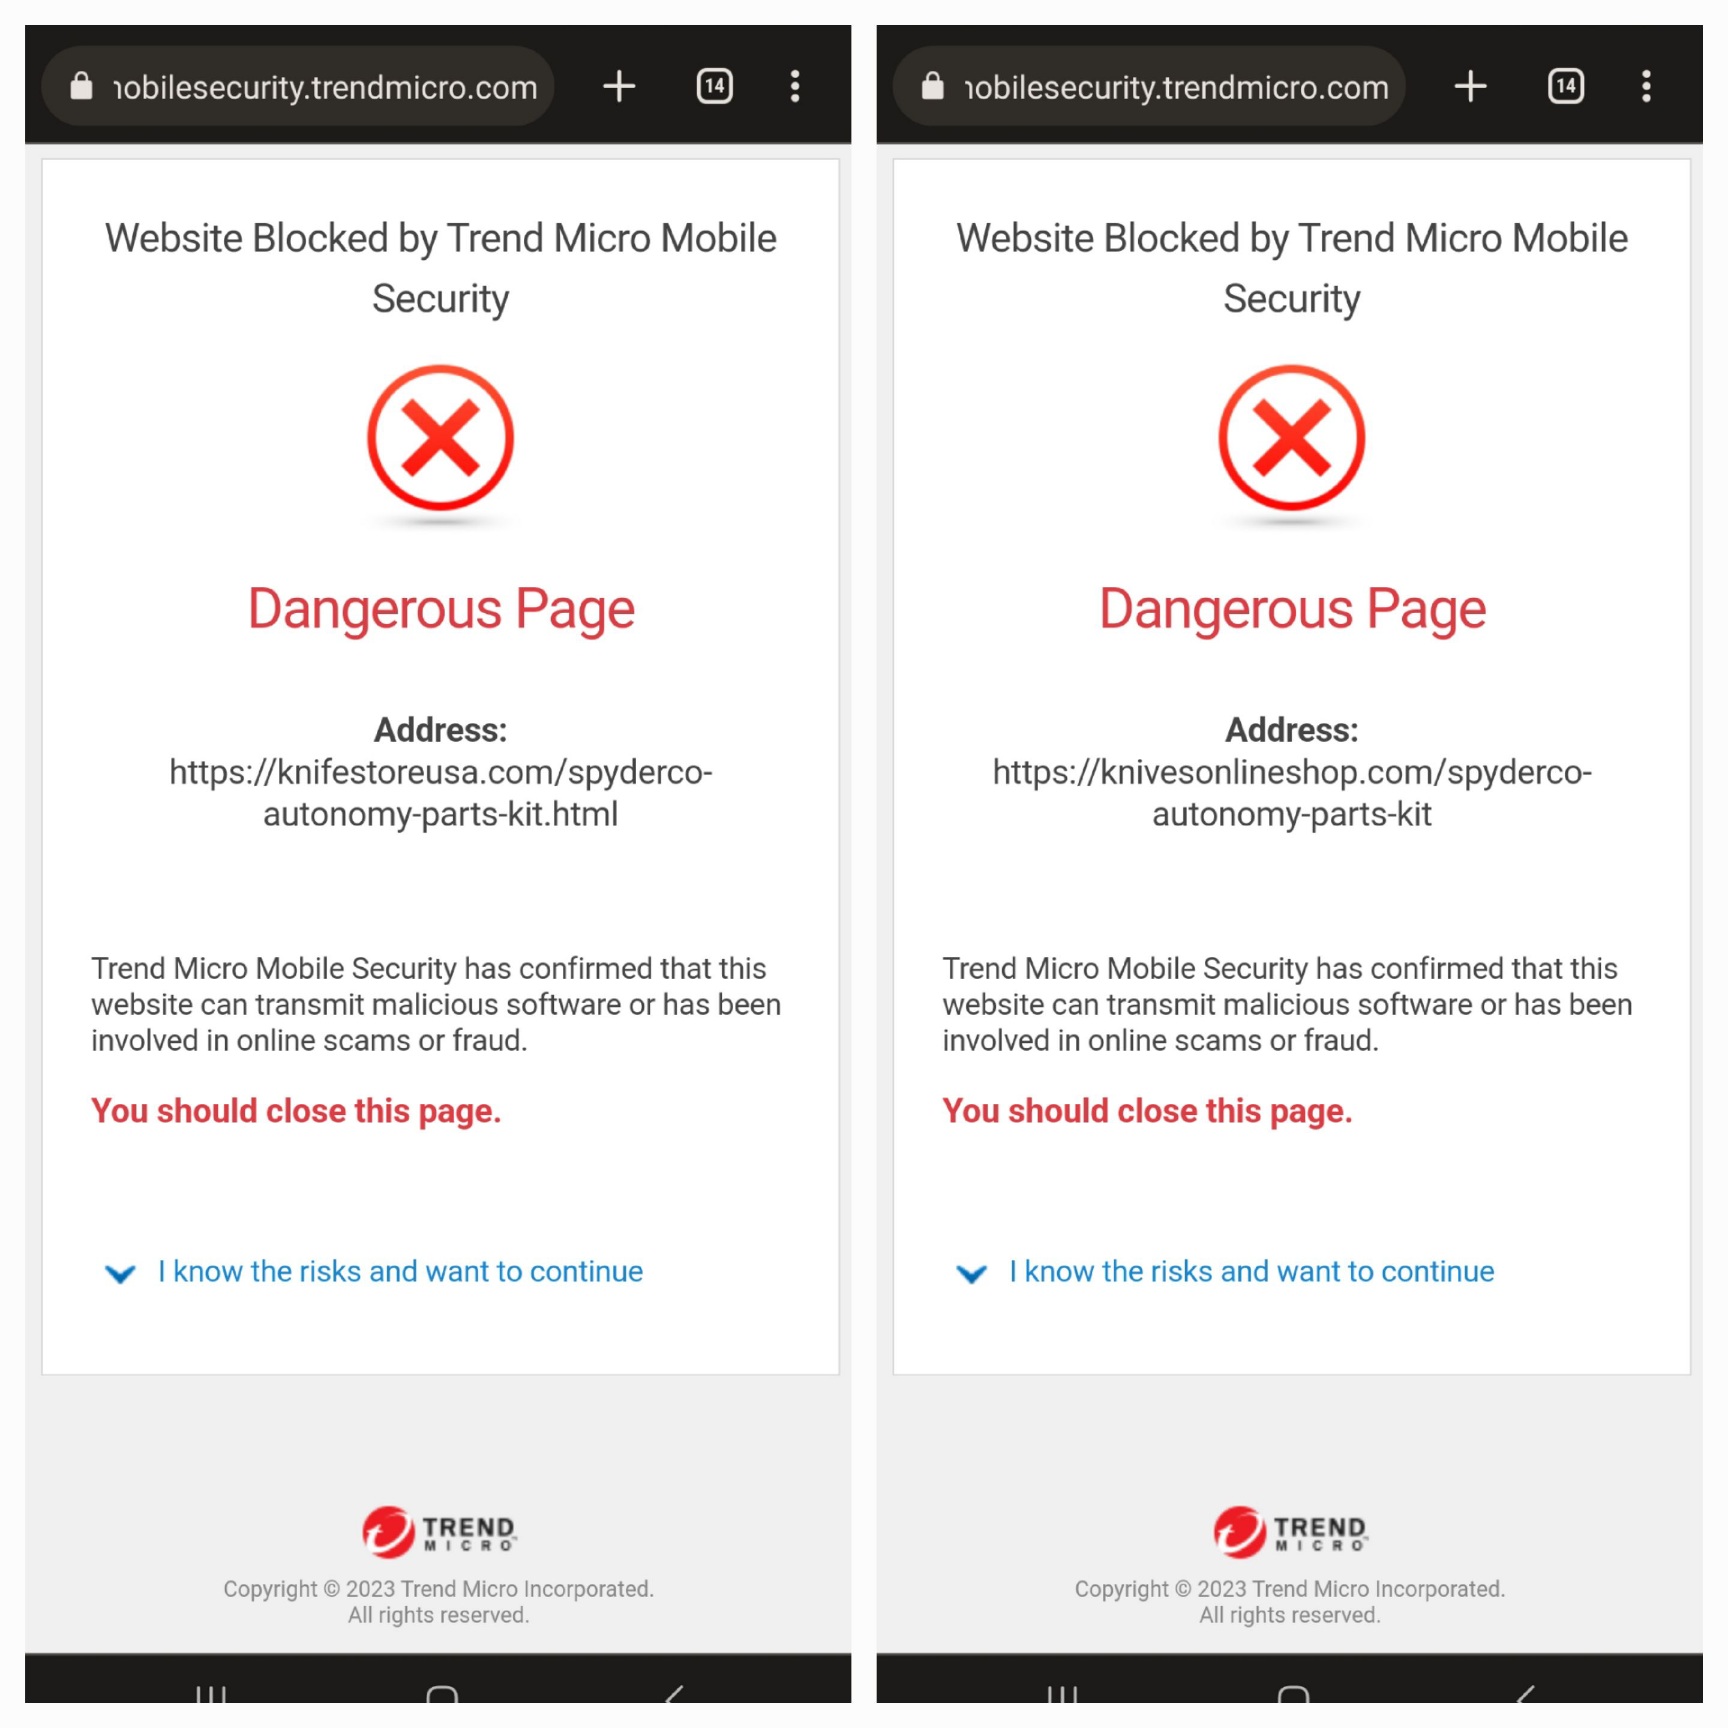Tap lock icon in left address bar
Image resolution: width=1728 pixels, height=1728 pixels.
[x=81, y=86]
